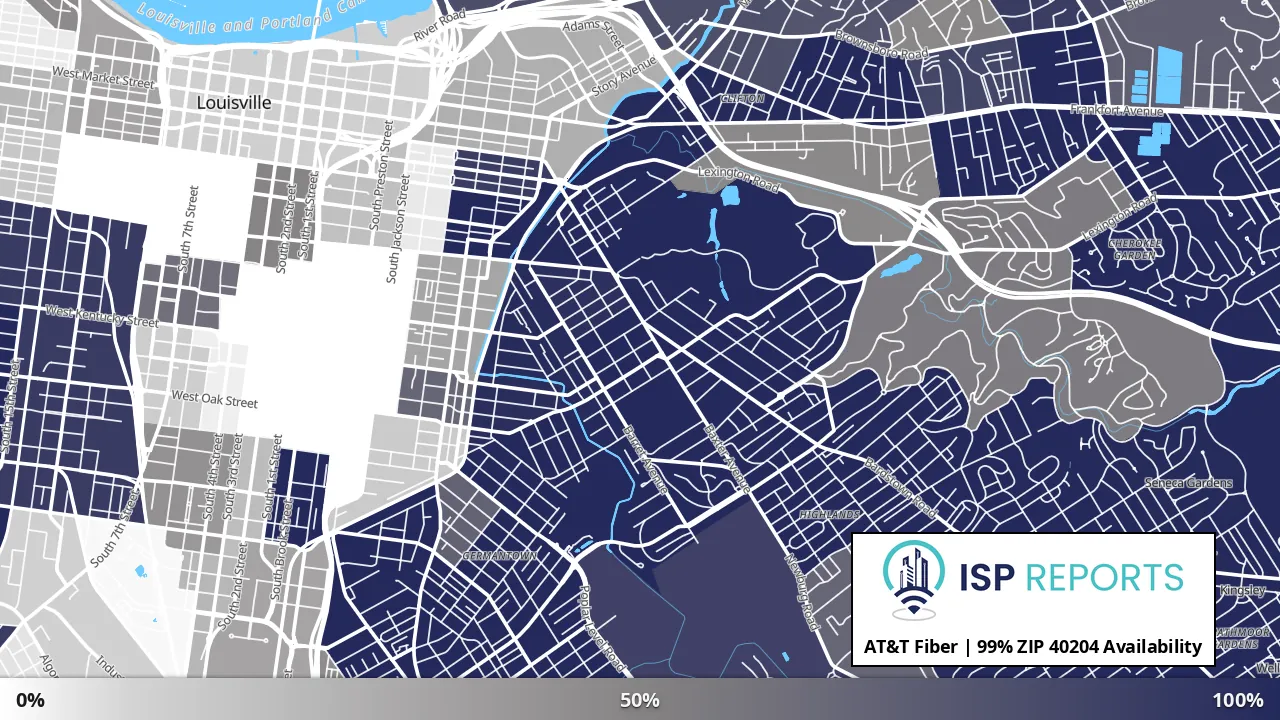Click the Seneca Gardens label

tap(1189, 483)
